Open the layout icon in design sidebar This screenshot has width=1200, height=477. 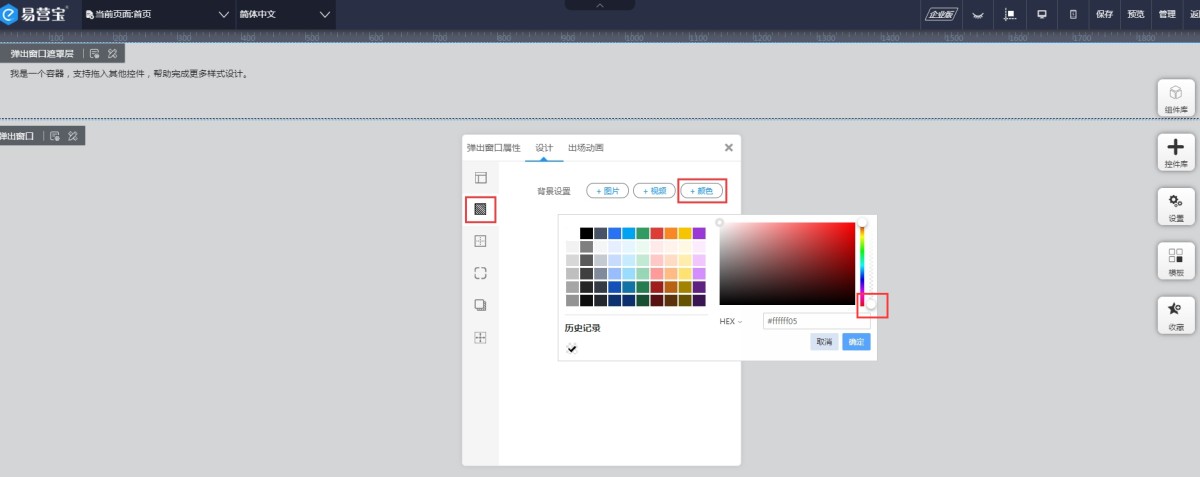click(480, 178)
